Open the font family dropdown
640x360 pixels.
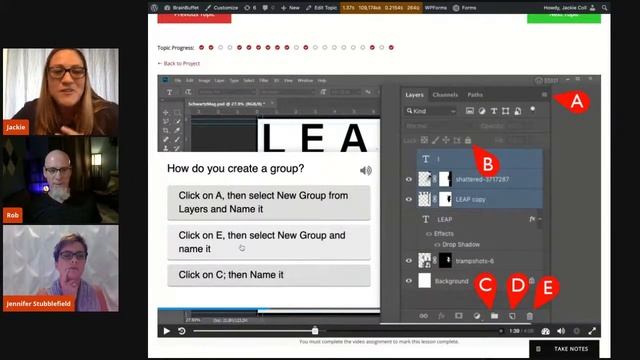tap(227, 92)
